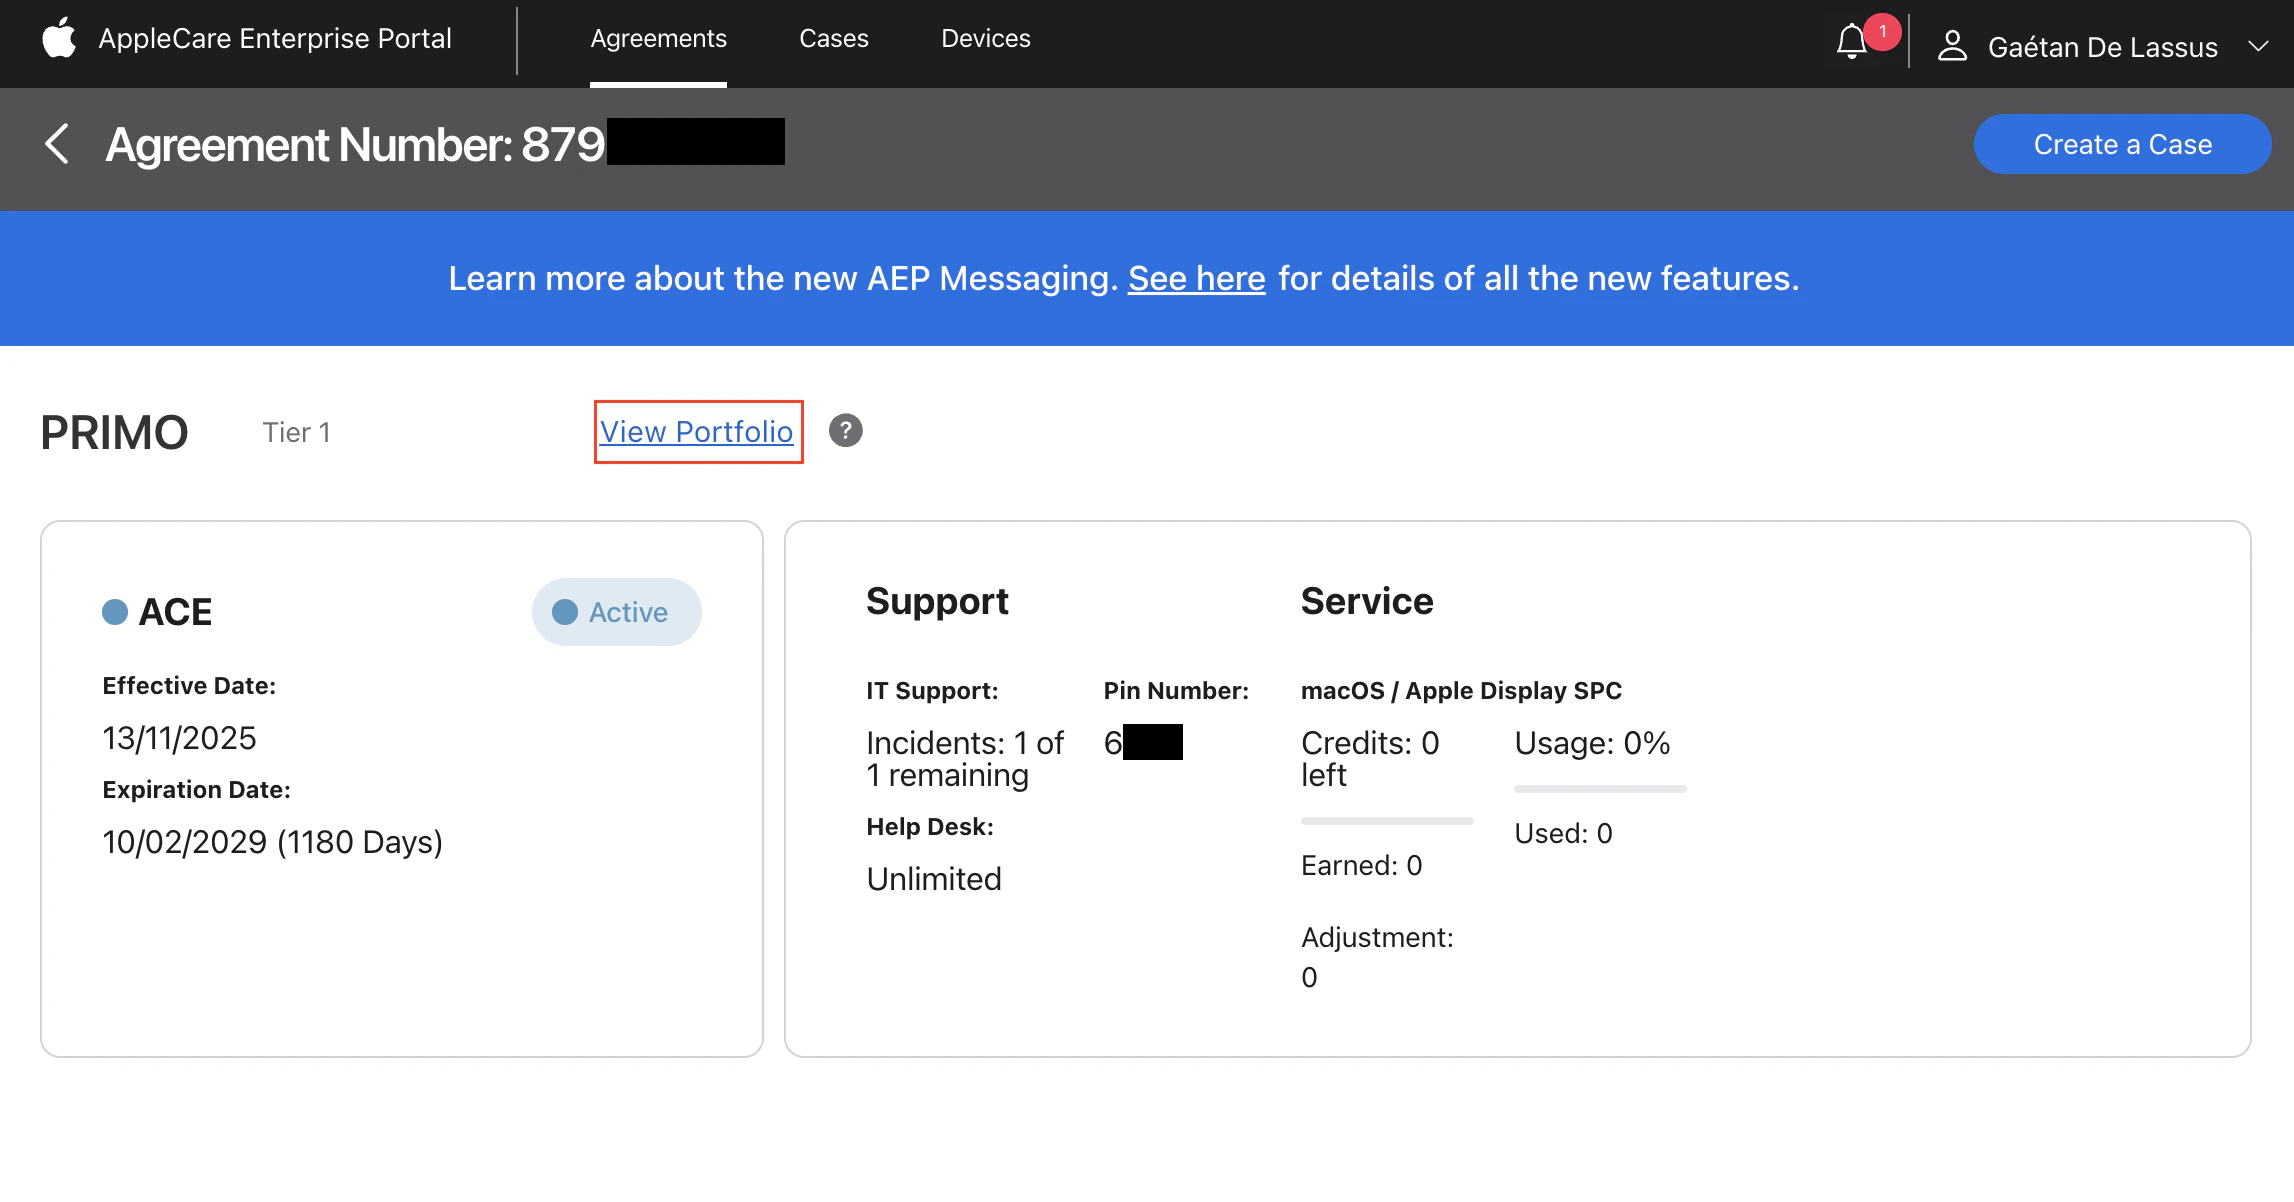The image size is (2294, 1202).
Task: Click the user profile icon
Action: (1955, 45)
